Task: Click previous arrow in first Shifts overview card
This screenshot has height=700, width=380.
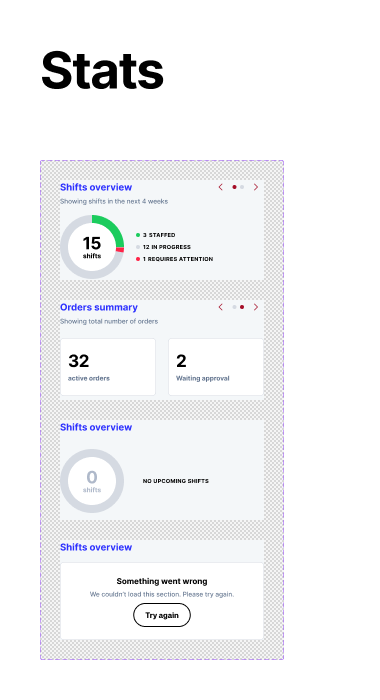Action: pyautogui.click(x=221, y=187)
